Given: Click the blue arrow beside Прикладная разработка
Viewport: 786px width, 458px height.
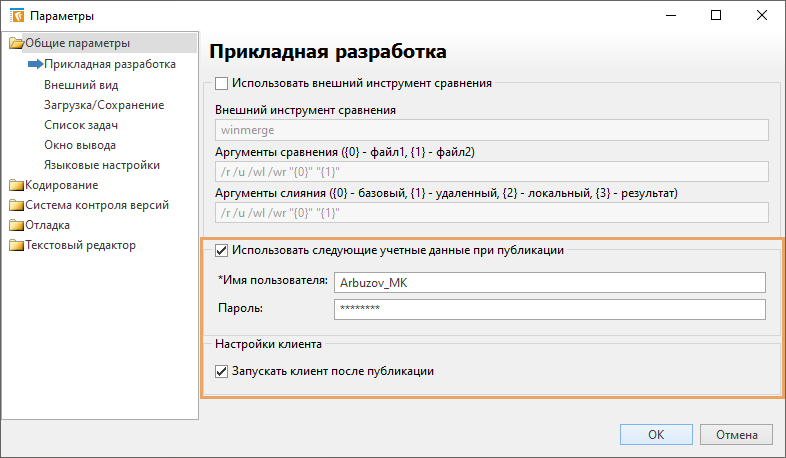Looking at the screenshot, I should click(x=34, y=64).
